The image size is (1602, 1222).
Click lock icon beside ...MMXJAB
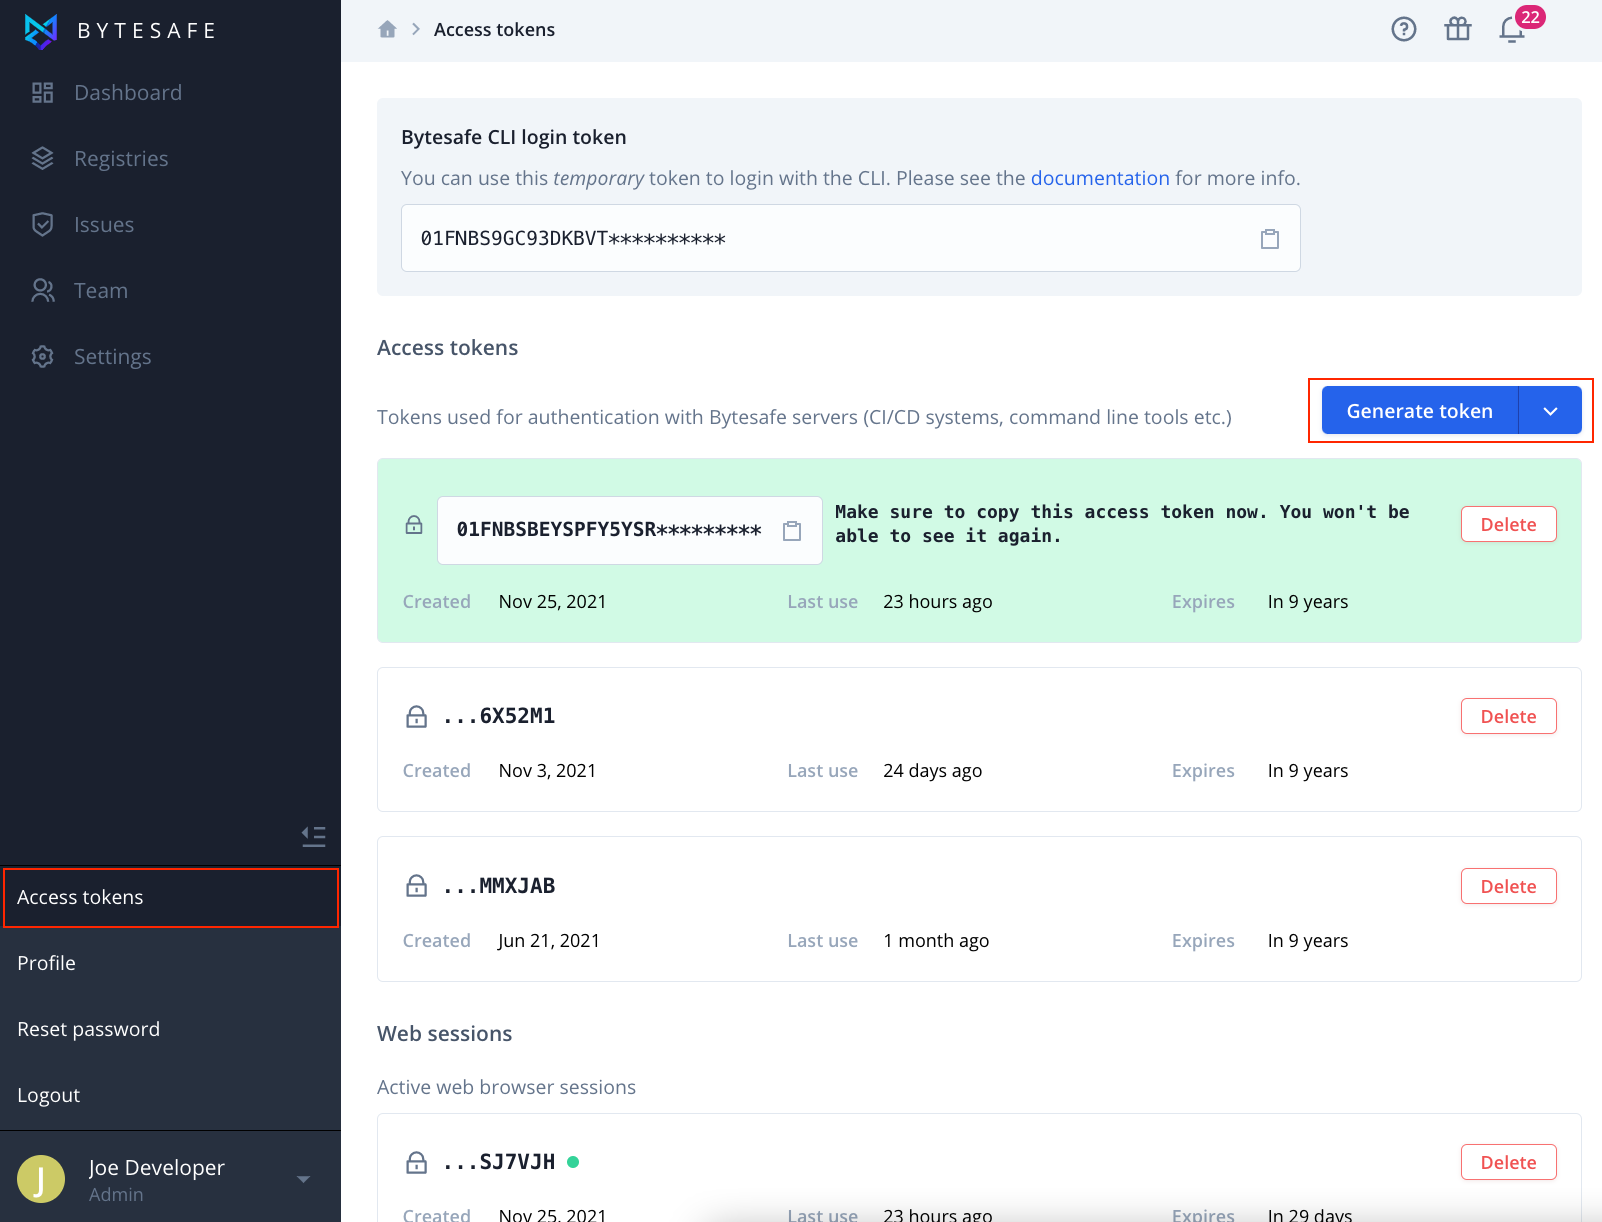point(416,886)
